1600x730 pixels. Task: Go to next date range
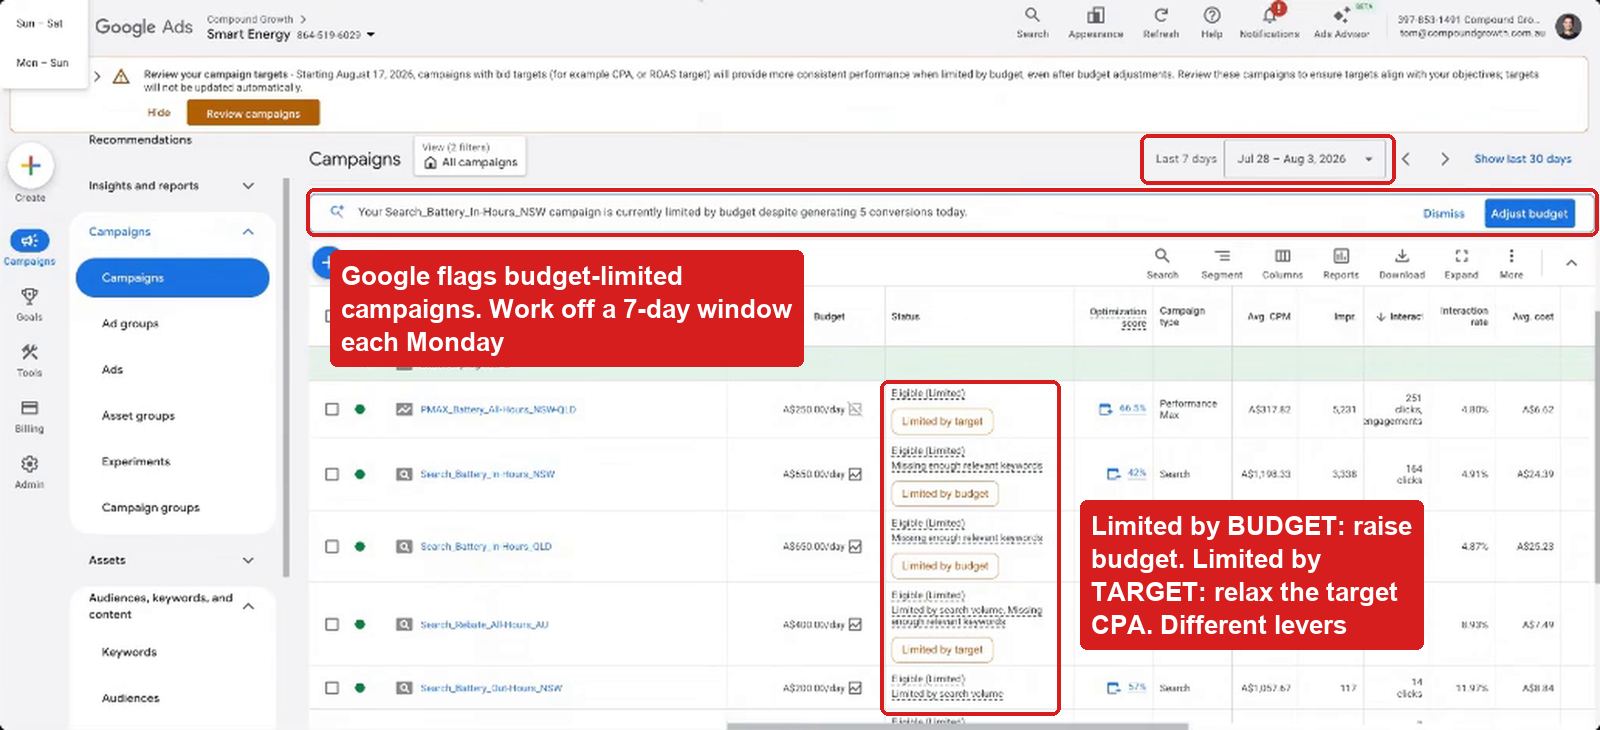point(1444,159)
